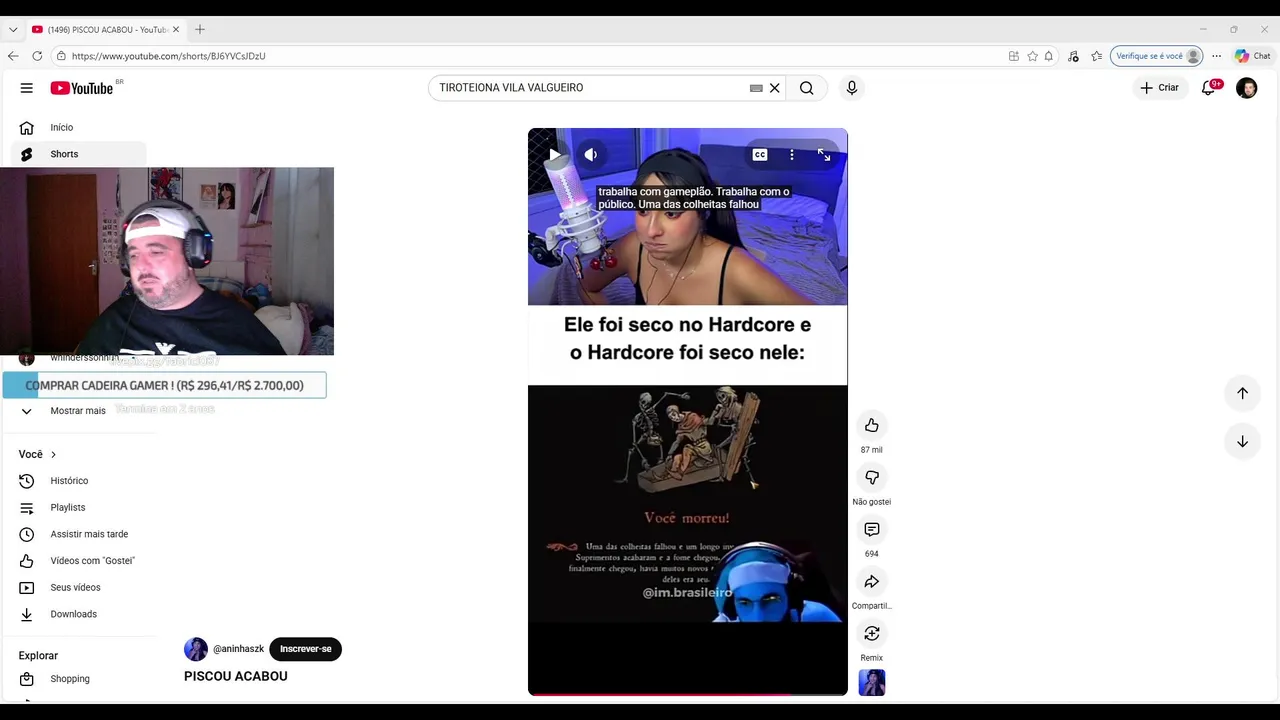Image resolution: width=1280 pixels, height=720 pixels.
Task: Reload the page
Action: (37, 56)
